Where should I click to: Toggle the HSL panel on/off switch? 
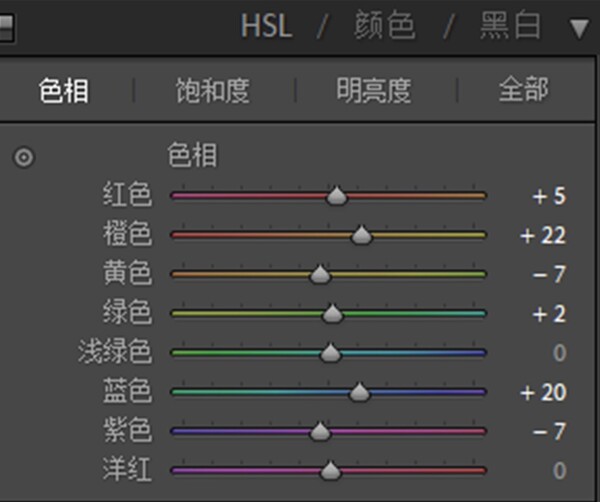click(x=7, y=28)
